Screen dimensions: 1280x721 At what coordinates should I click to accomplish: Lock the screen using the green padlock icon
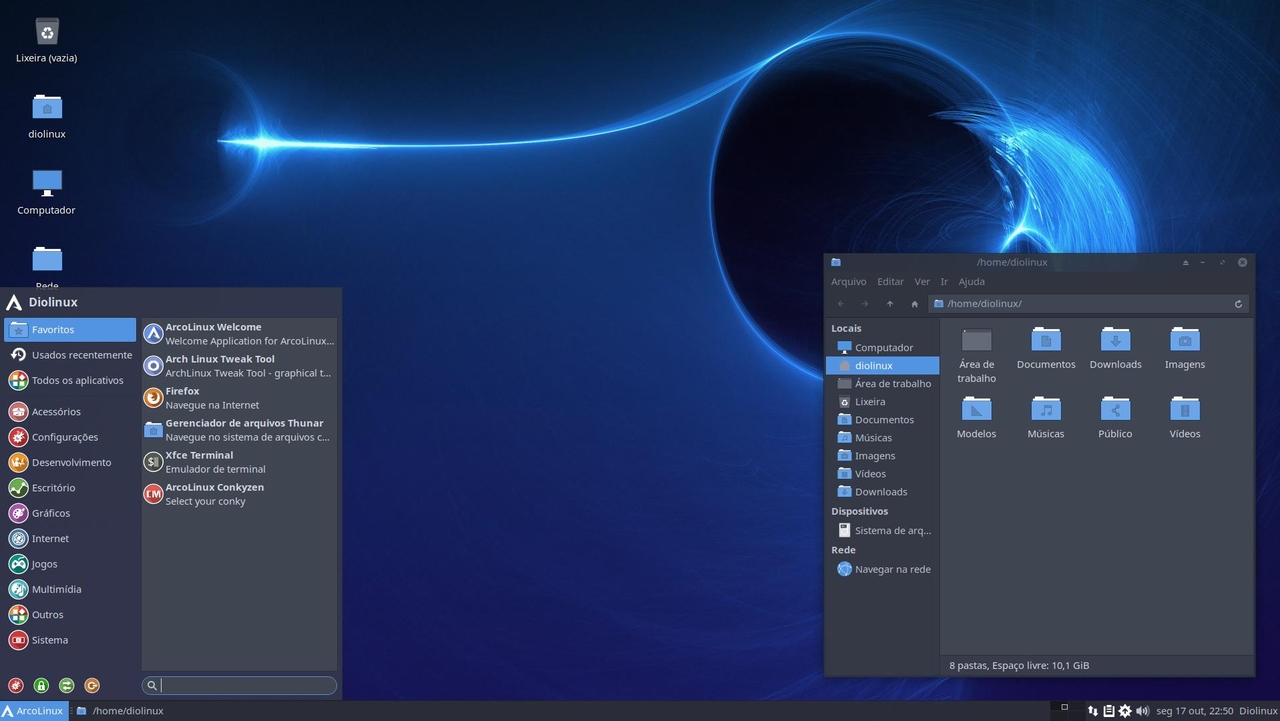[x=41, y=685]
